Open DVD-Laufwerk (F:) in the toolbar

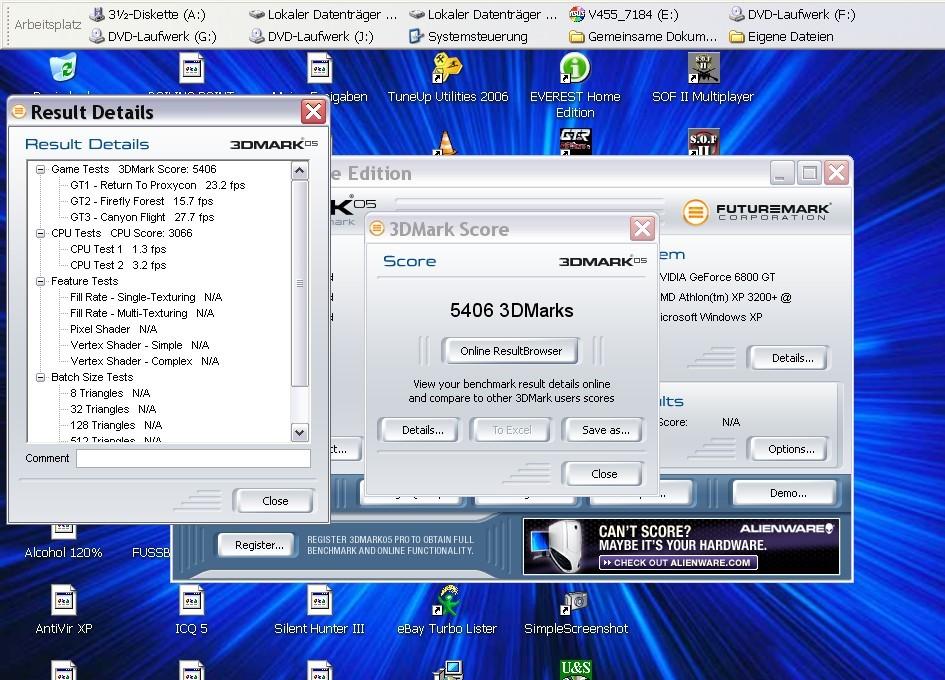coord(791,14)
